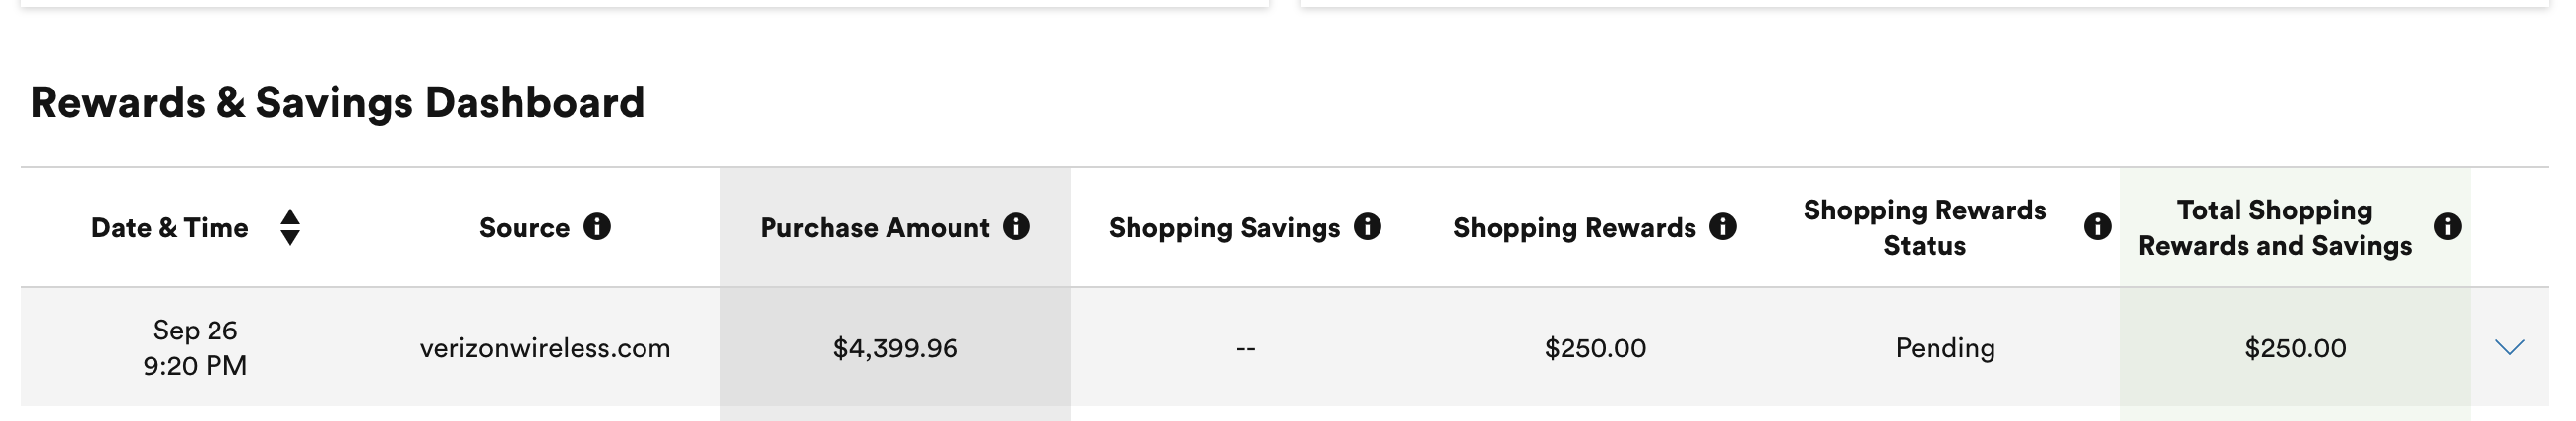Click the verizonwireless.com source entry
The height and width of the screenshot is (421, 2576).
(x=545, y=348)
